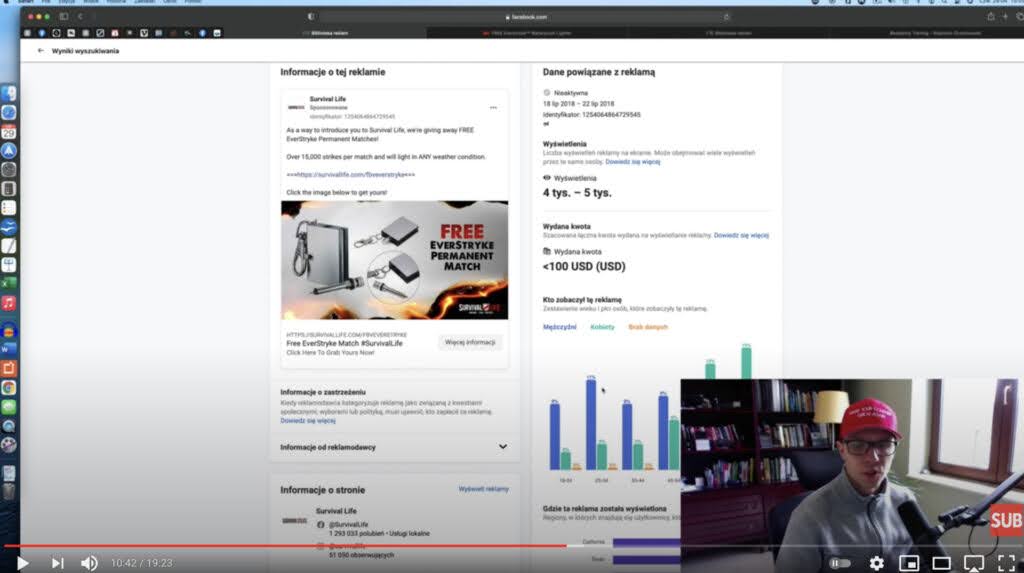The image size is (1024, 573).
Task: Launch Music app from the Dock
Action: pos(8,303)
